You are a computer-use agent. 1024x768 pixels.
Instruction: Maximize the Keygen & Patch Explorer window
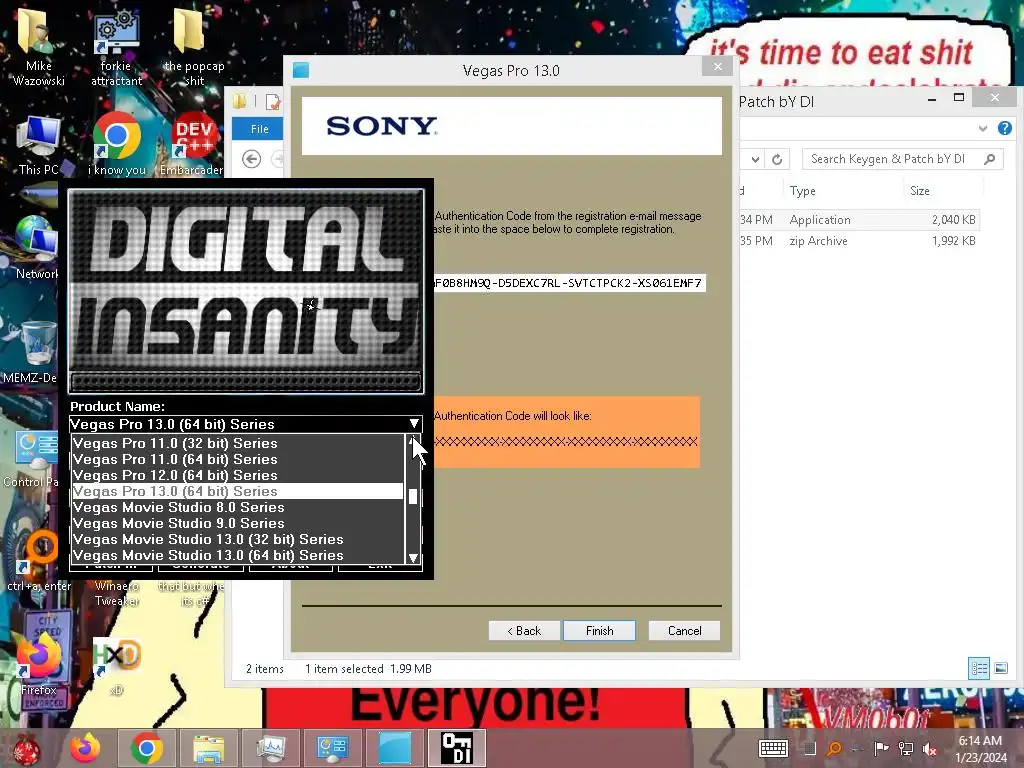pyautogui.click(x=959, y=98)
